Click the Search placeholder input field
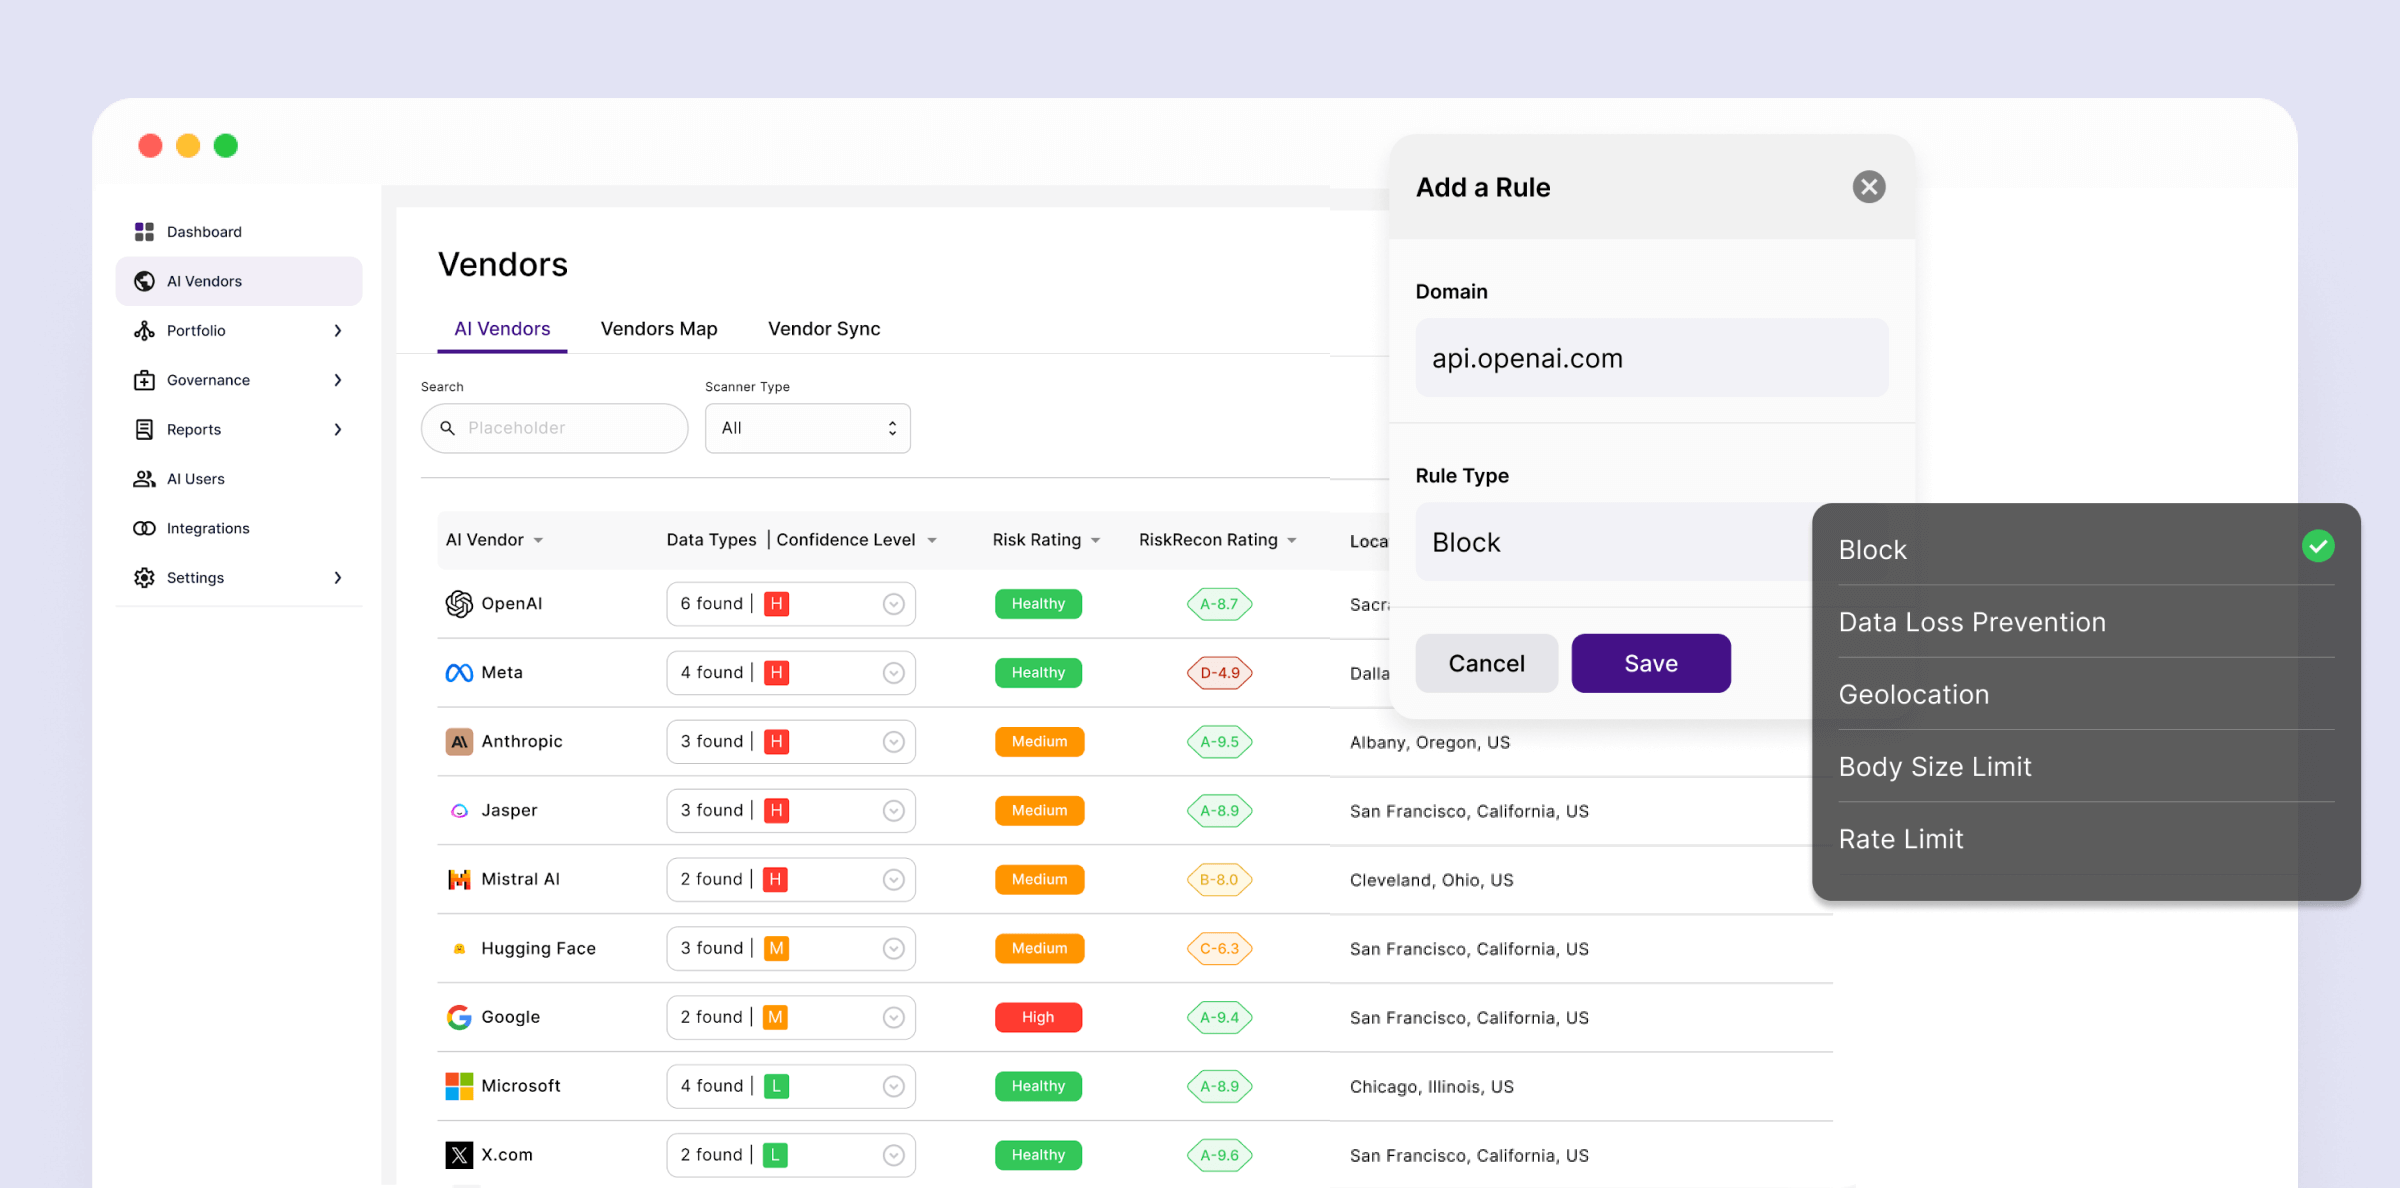 (554, 428)
